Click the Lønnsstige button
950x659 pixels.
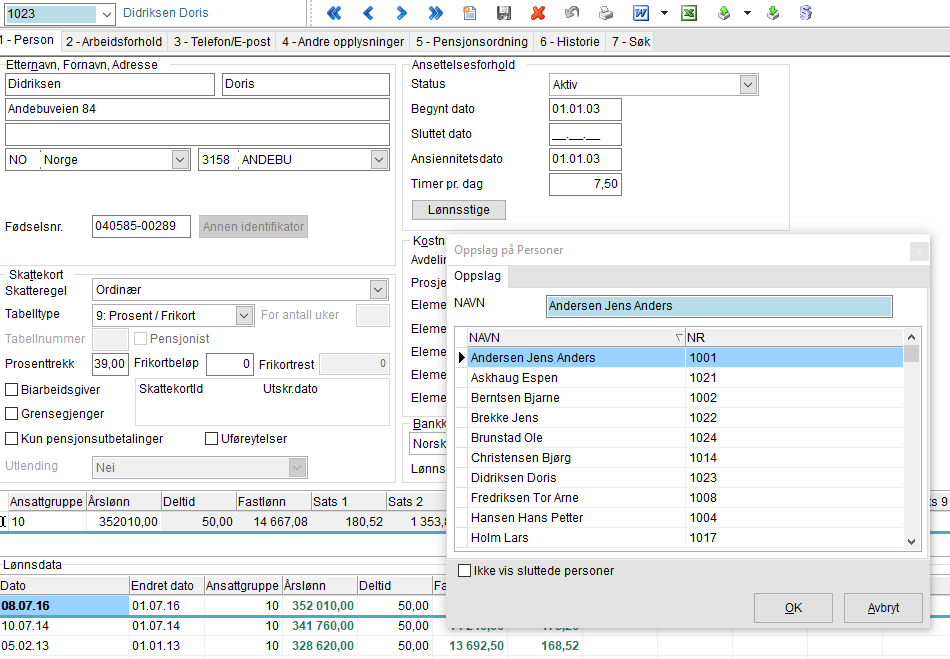tap(459, 210)
